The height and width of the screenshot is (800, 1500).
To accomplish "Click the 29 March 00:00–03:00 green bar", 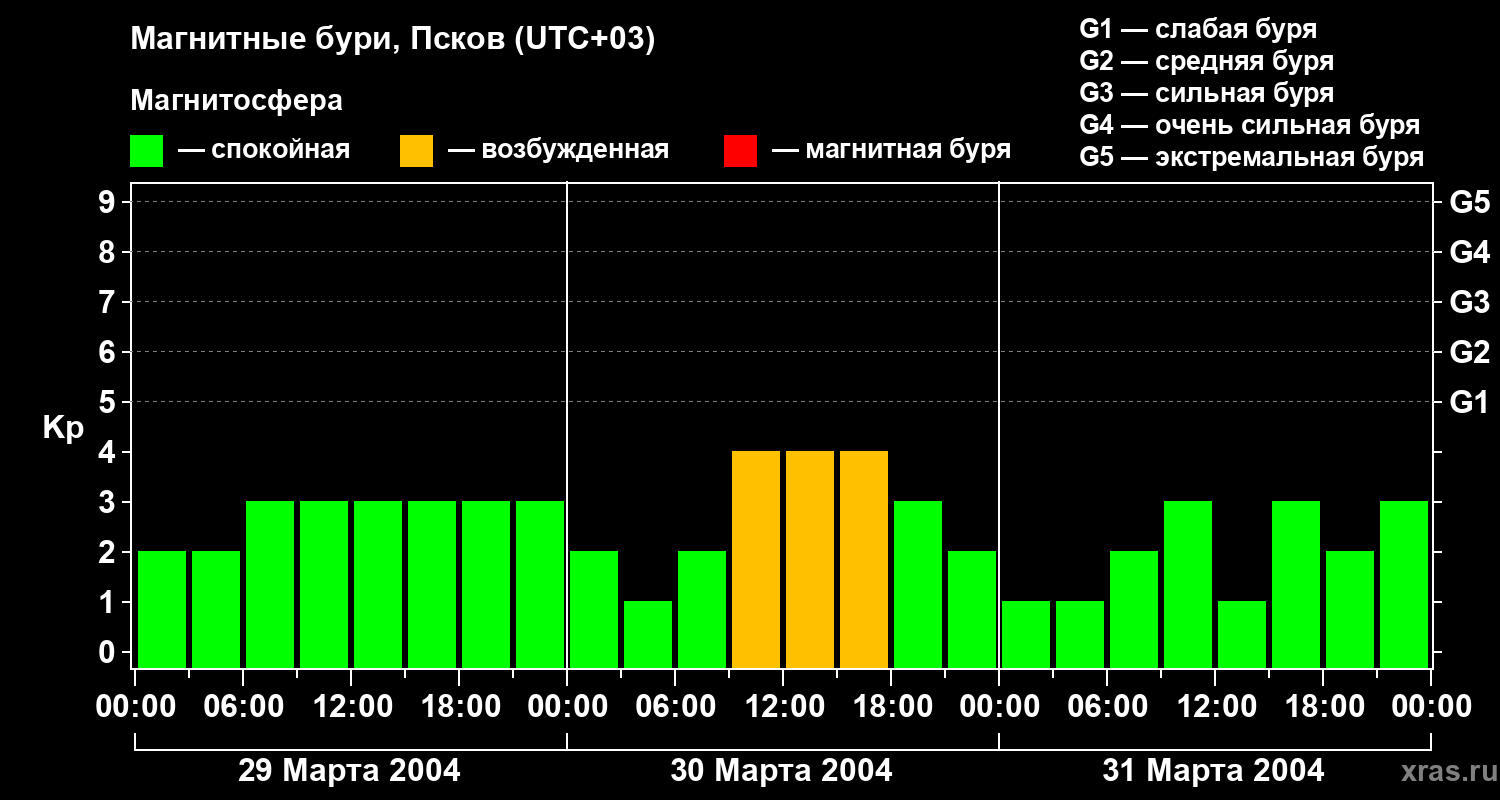I will coord(162,609).
